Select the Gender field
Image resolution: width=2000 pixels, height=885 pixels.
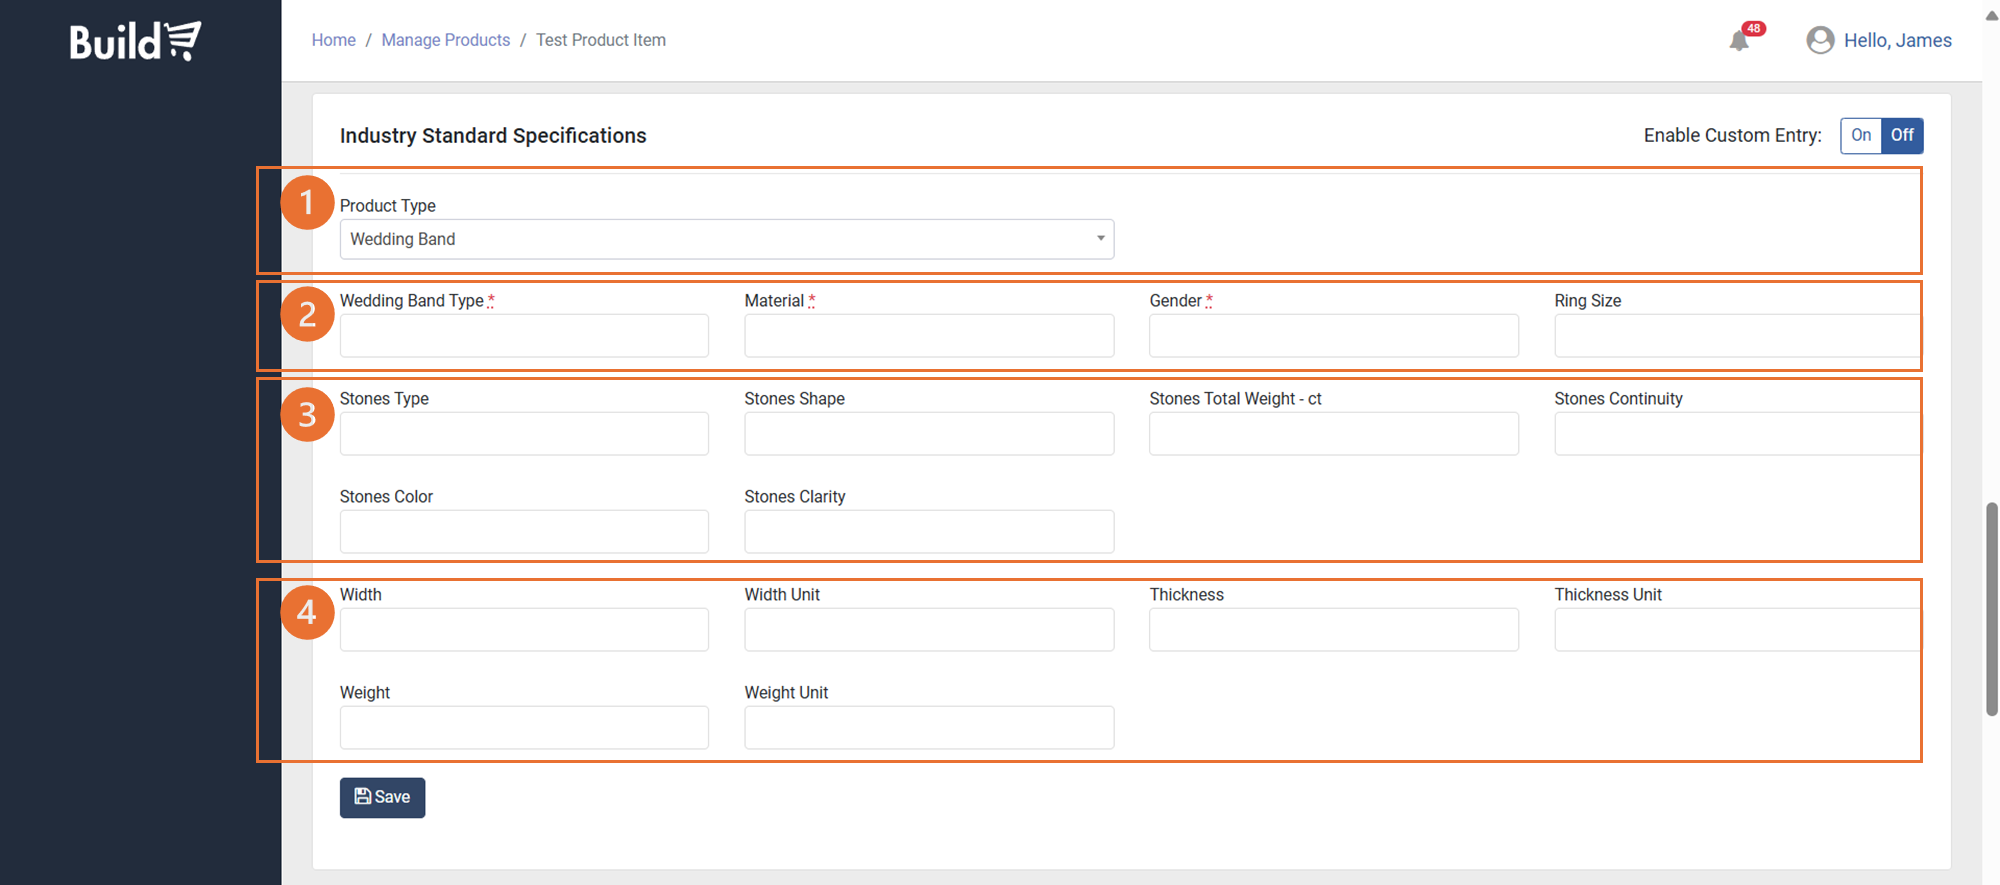1333,336
